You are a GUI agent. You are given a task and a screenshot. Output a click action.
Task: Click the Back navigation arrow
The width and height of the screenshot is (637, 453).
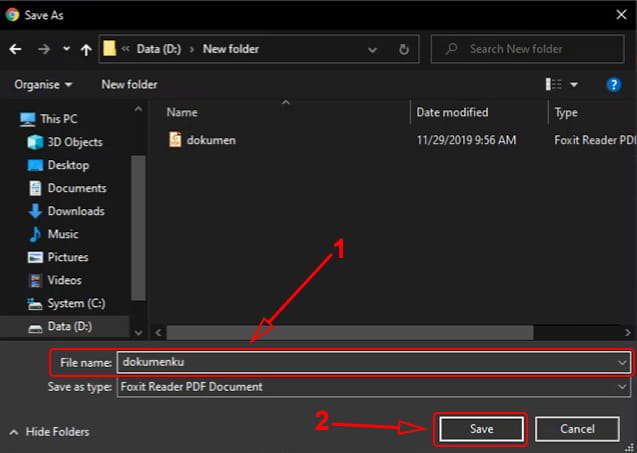point(16,49)
